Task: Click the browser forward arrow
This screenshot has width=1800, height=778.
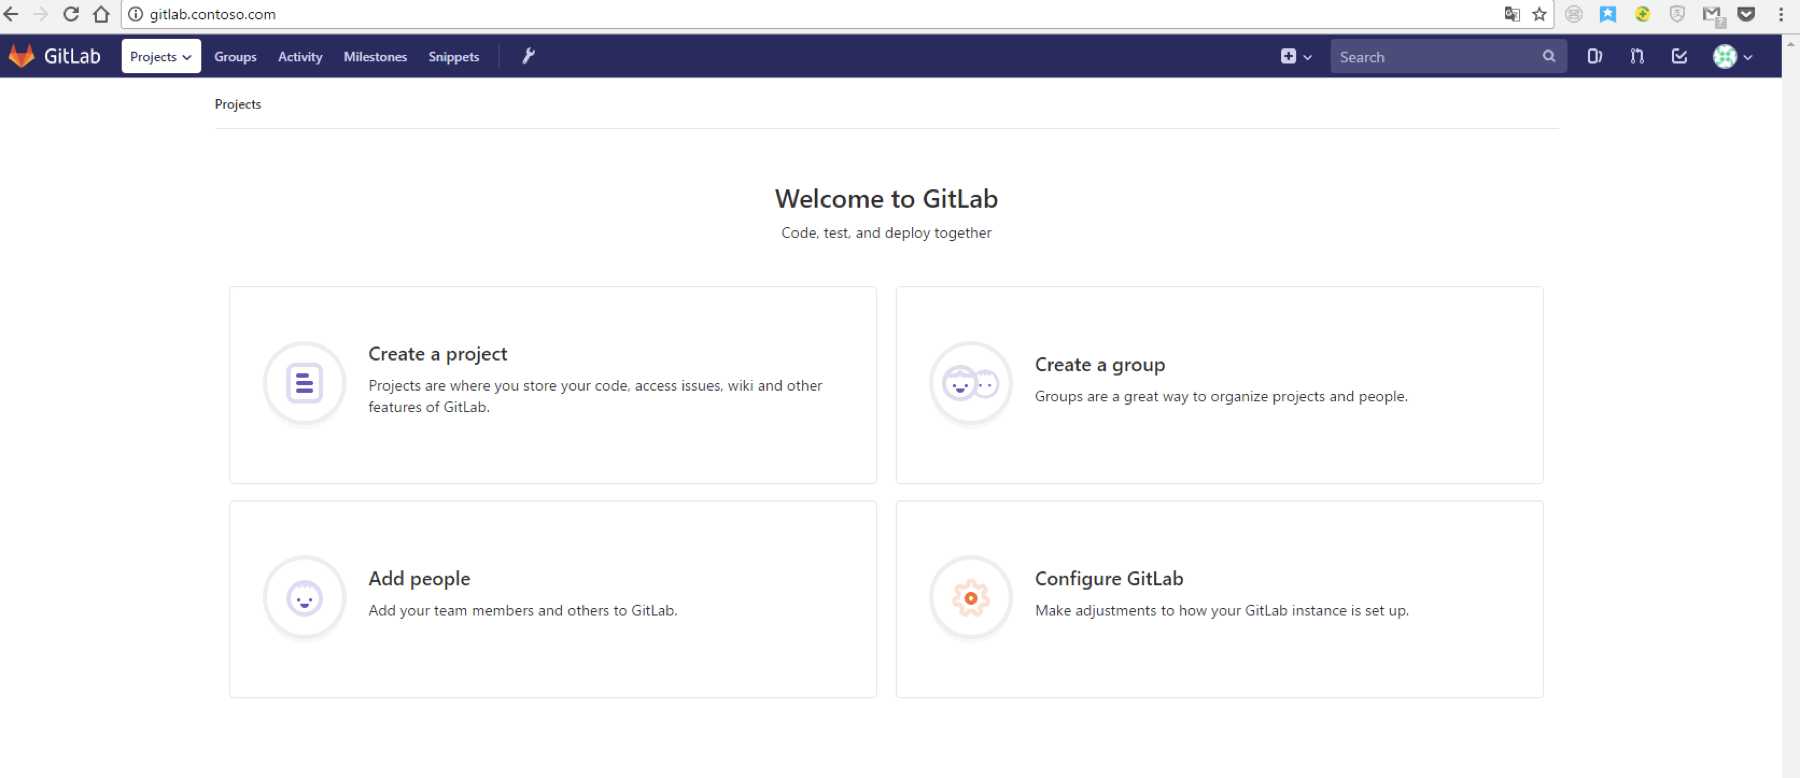Action: click(41, 14)
